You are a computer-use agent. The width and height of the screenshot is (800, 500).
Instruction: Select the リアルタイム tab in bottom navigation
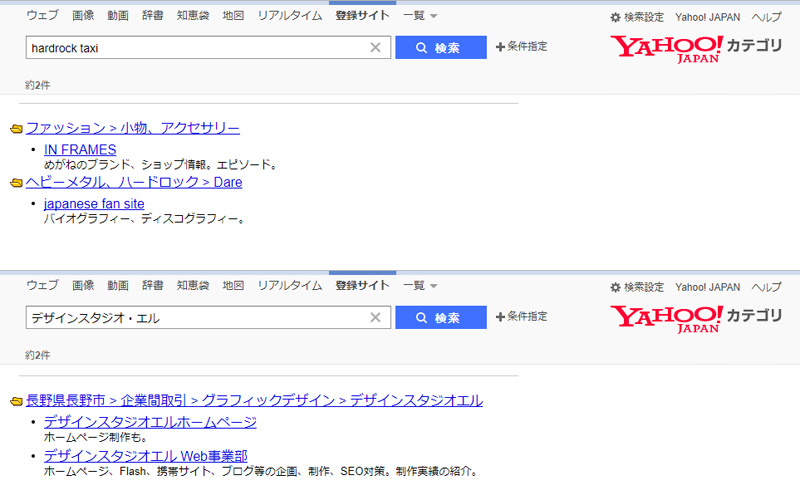(290, 285)
